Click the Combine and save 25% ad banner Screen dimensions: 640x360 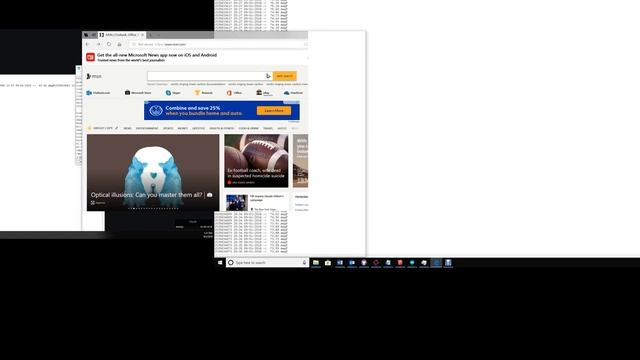point(222,111)
